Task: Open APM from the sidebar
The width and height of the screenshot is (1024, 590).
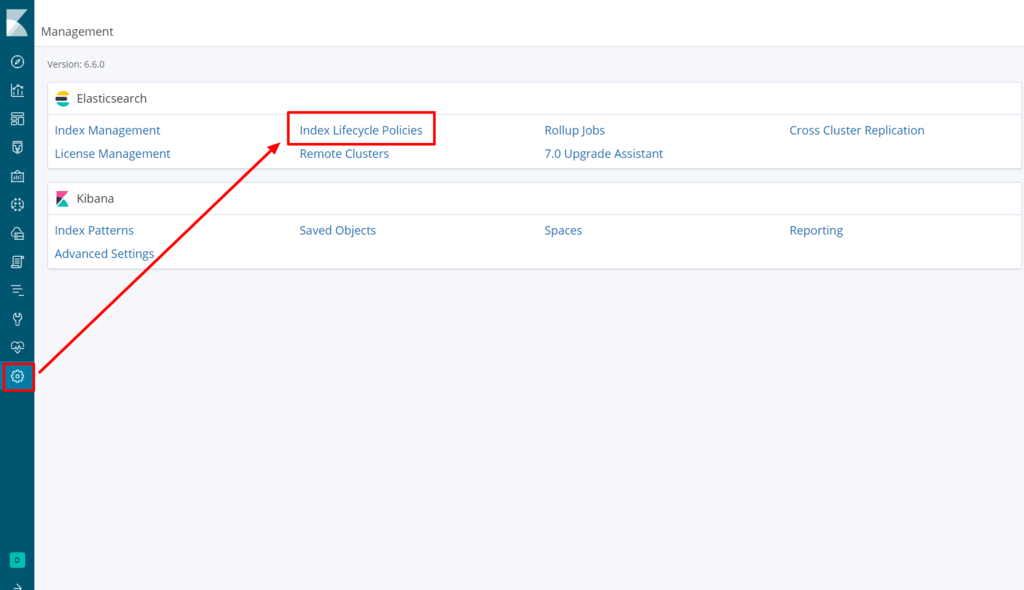Action: (18, 290)
